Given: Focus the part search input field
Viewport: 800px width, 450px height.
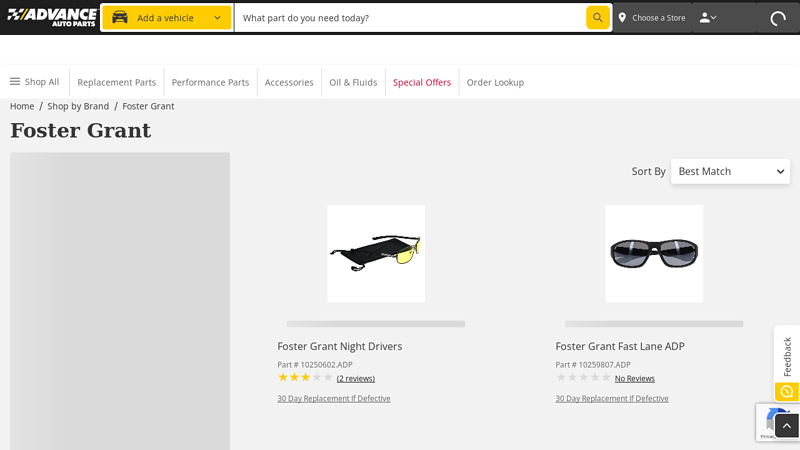Looking at the screenshot, I should 410,18.
